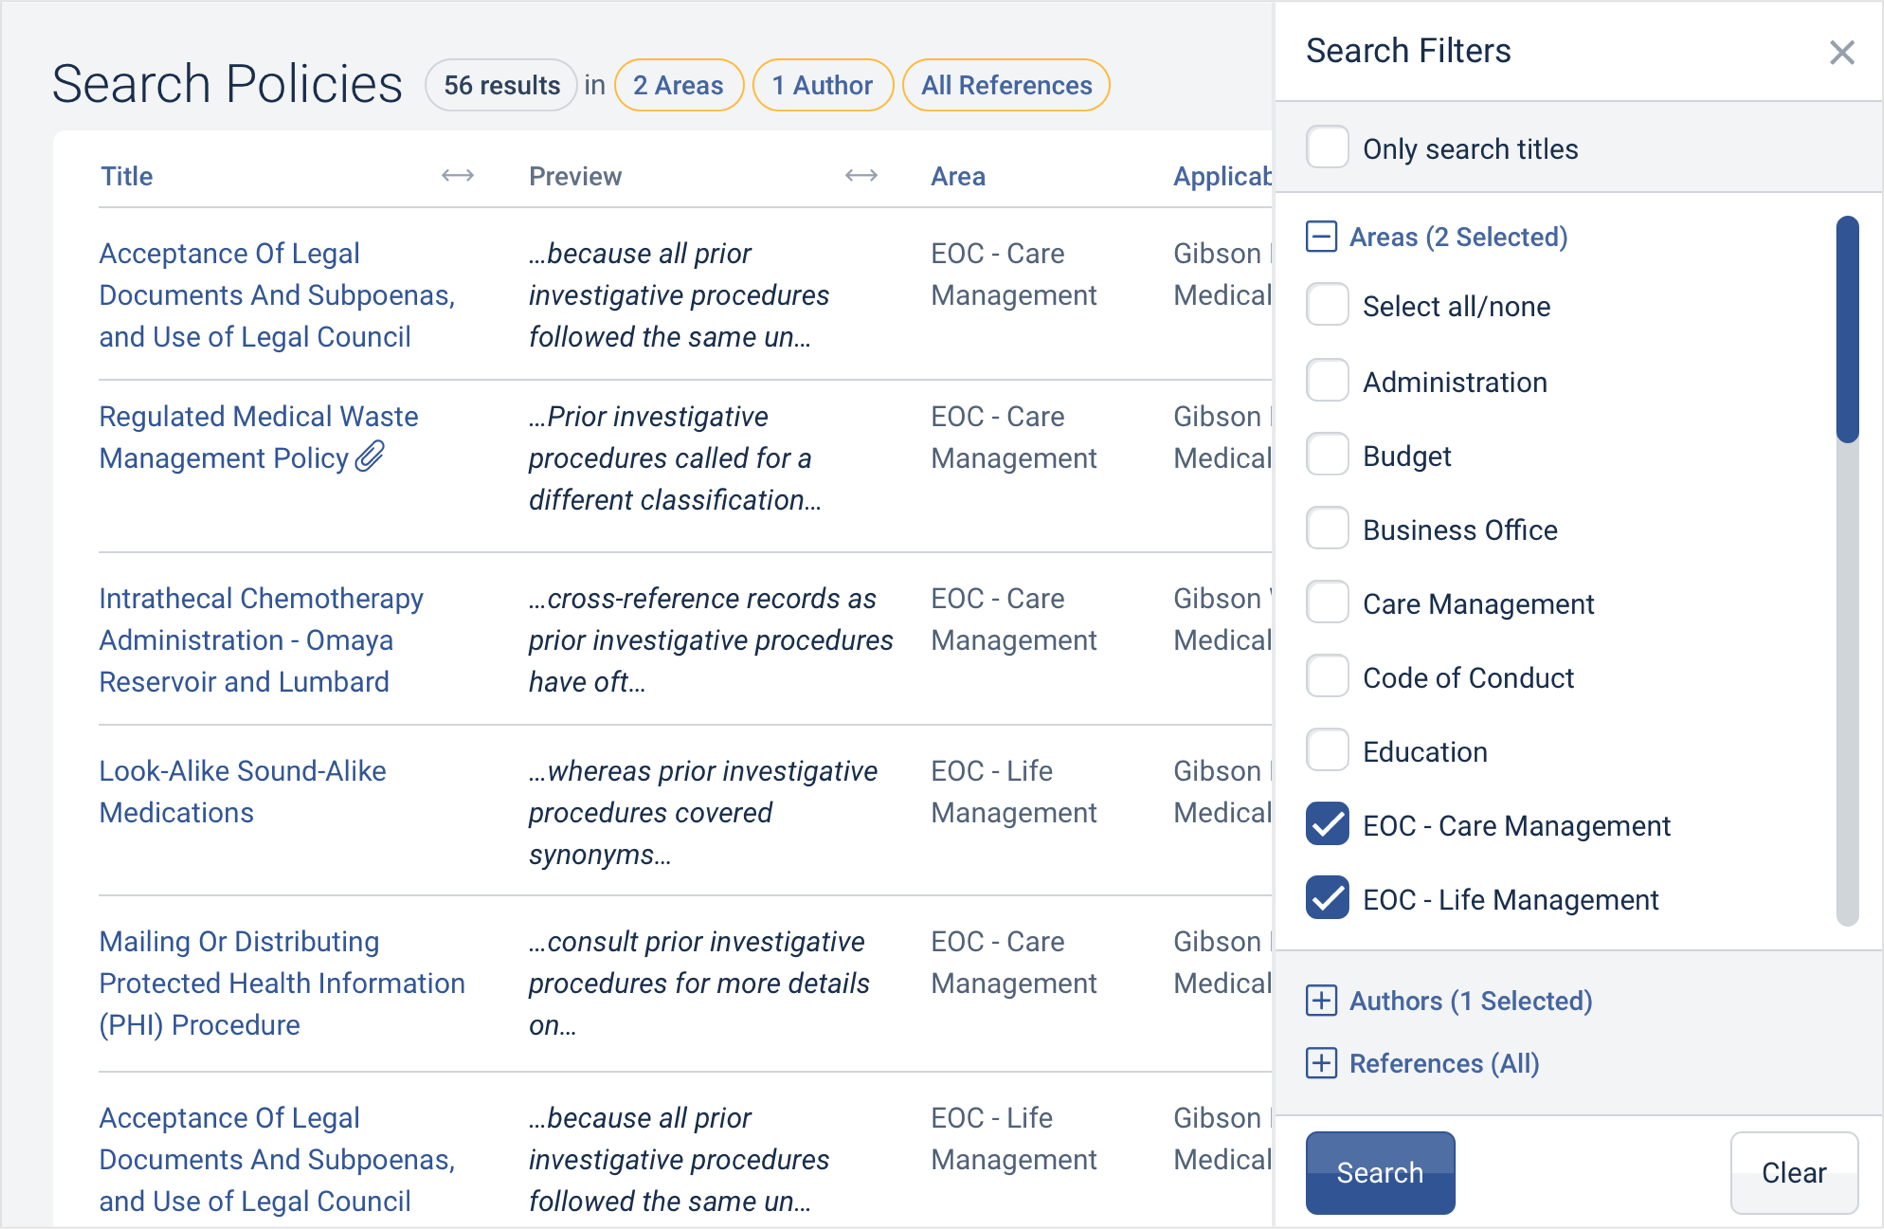Sort by the Title column header

127,176
